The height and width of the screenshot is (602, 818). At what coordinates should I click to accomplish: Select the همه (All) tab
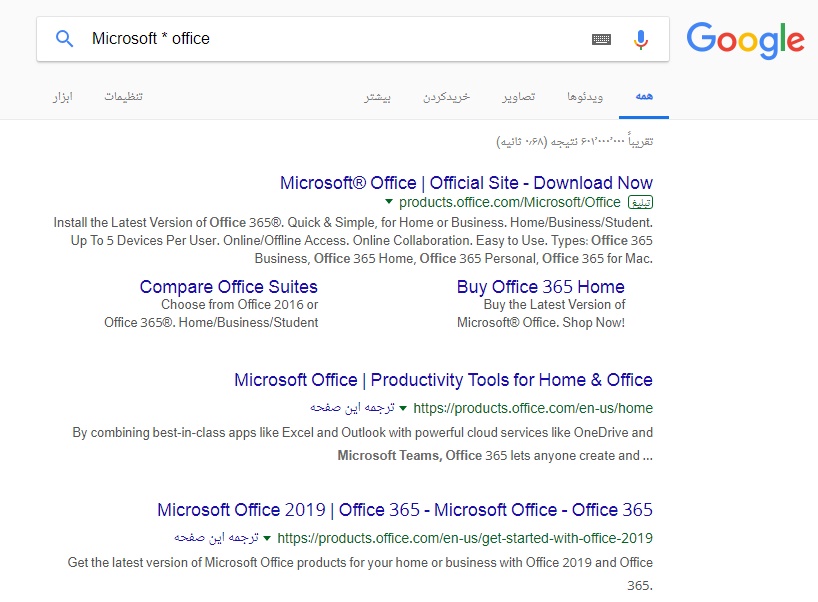point(644,97)
